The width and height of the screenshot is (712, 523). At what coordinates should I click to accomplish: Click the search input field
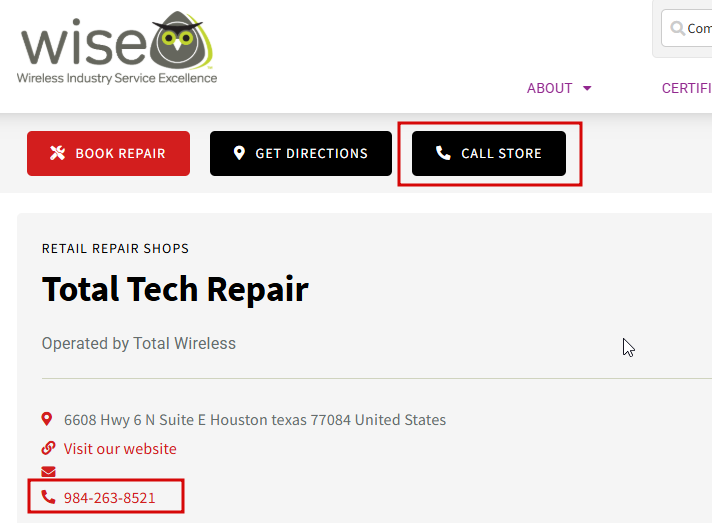click(x=687, y=28)
